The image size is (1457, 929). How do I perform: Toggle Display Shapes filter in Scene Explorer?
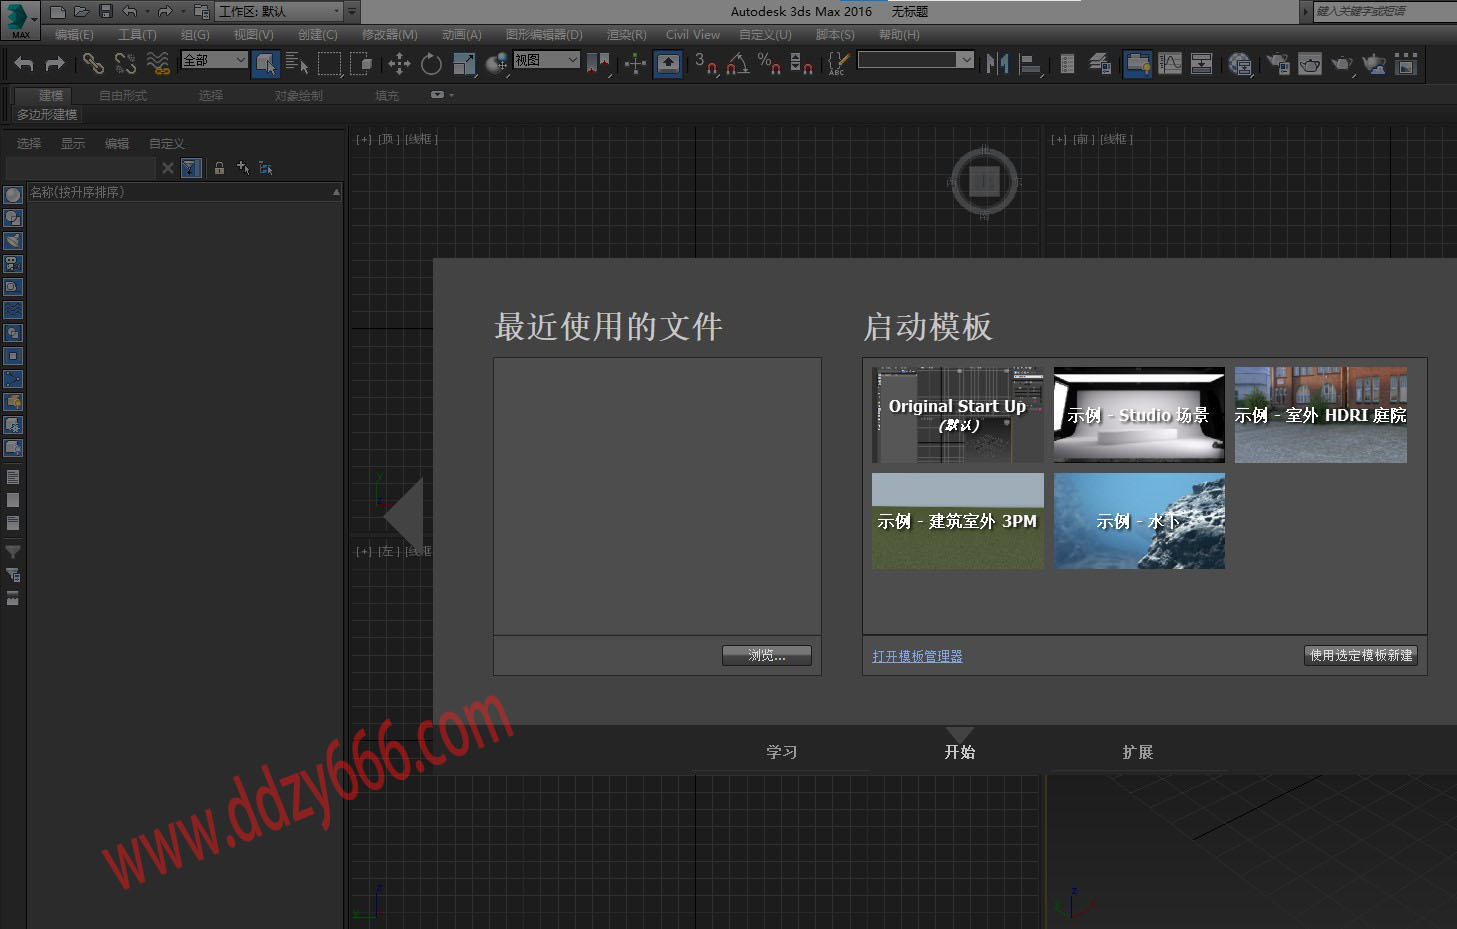pyautogui.click(x=13, y=218)
